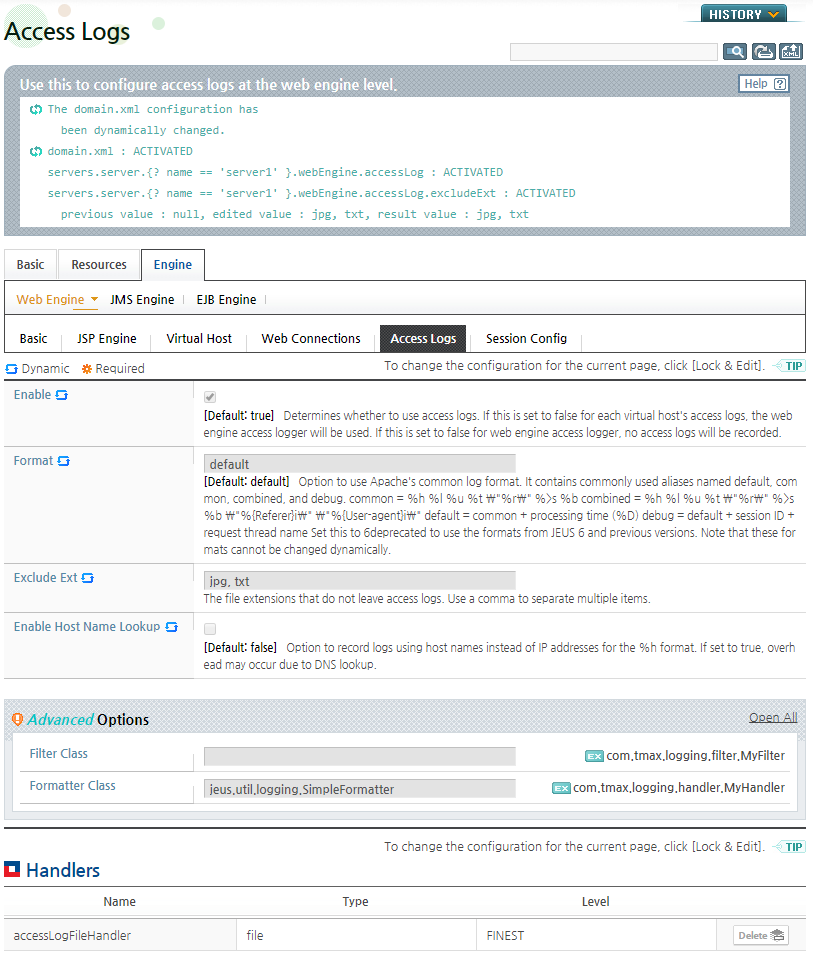The height and width of the screenshot is (958, 813).
Task: Click the Help question mark icon
Action: tap(780, 84)
